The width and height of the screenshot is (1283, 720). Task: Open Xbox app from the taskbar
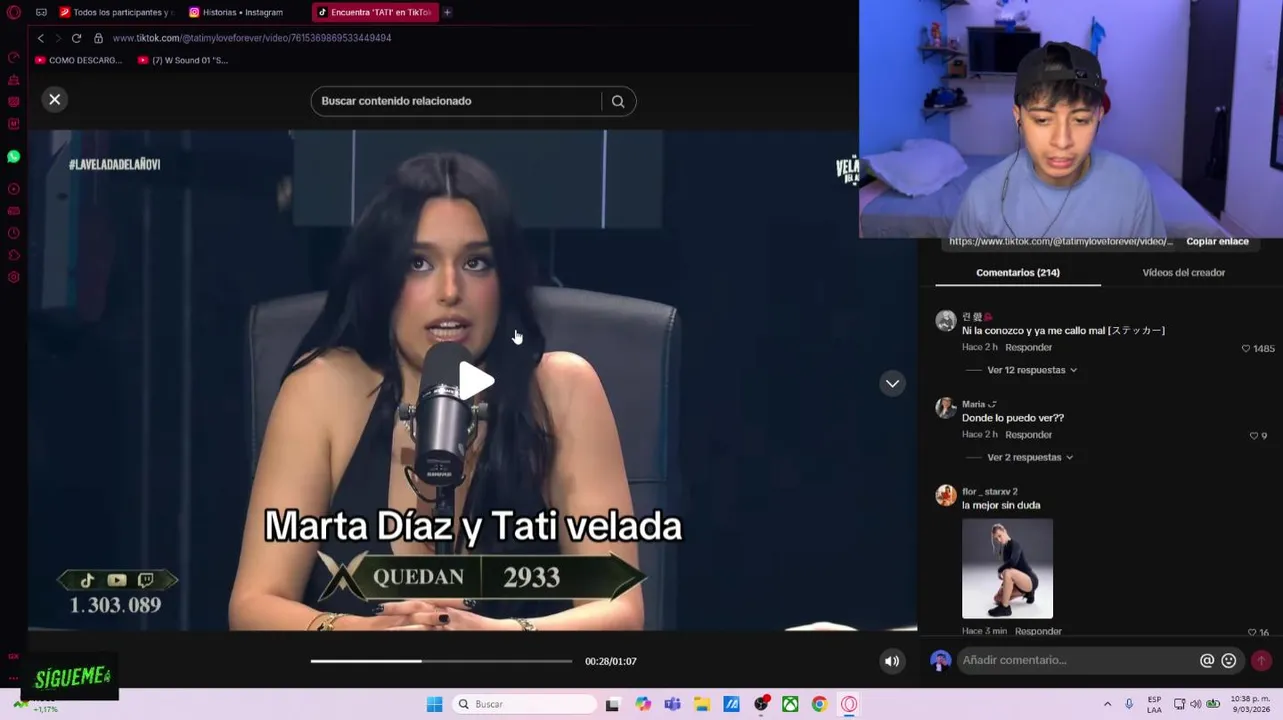coord(790,704)
